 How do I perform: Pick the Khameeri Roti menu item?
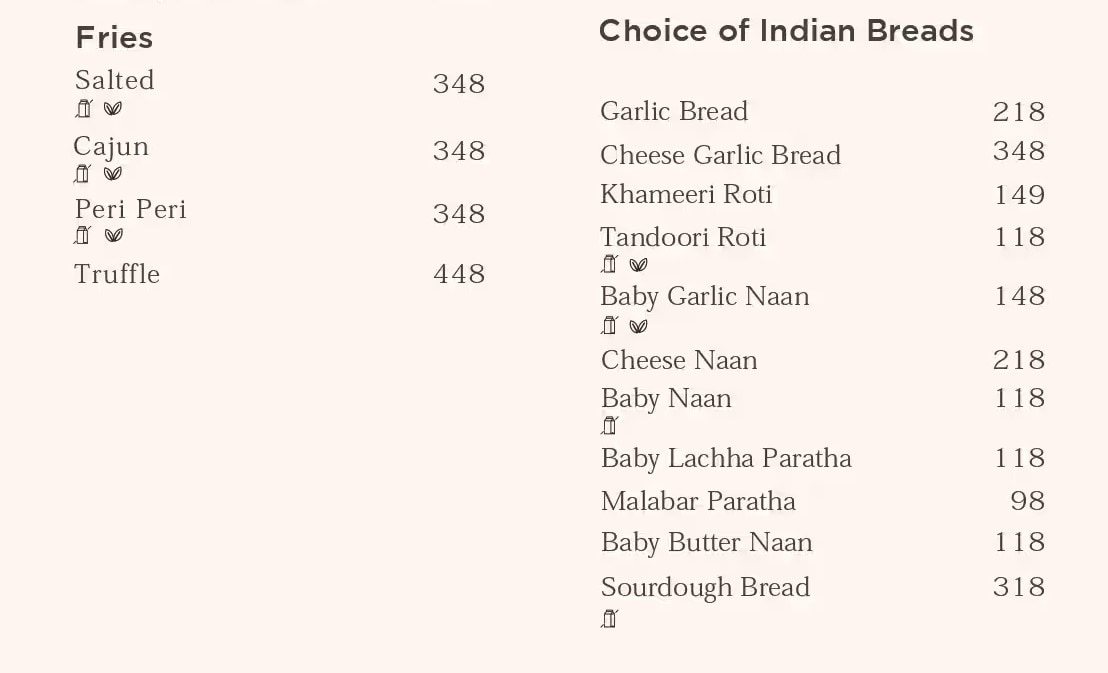tap(686, 194)
